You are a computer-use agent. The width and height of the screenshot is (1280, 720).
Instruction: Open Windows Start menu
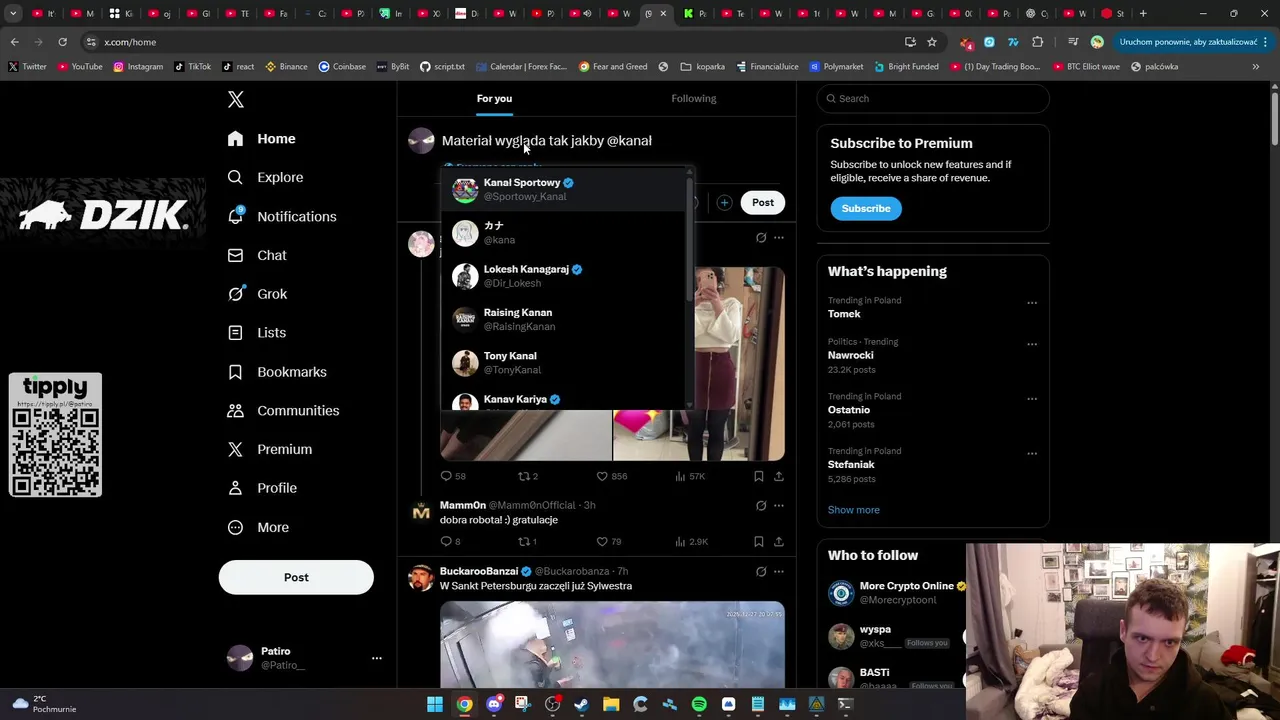(435, 704)
